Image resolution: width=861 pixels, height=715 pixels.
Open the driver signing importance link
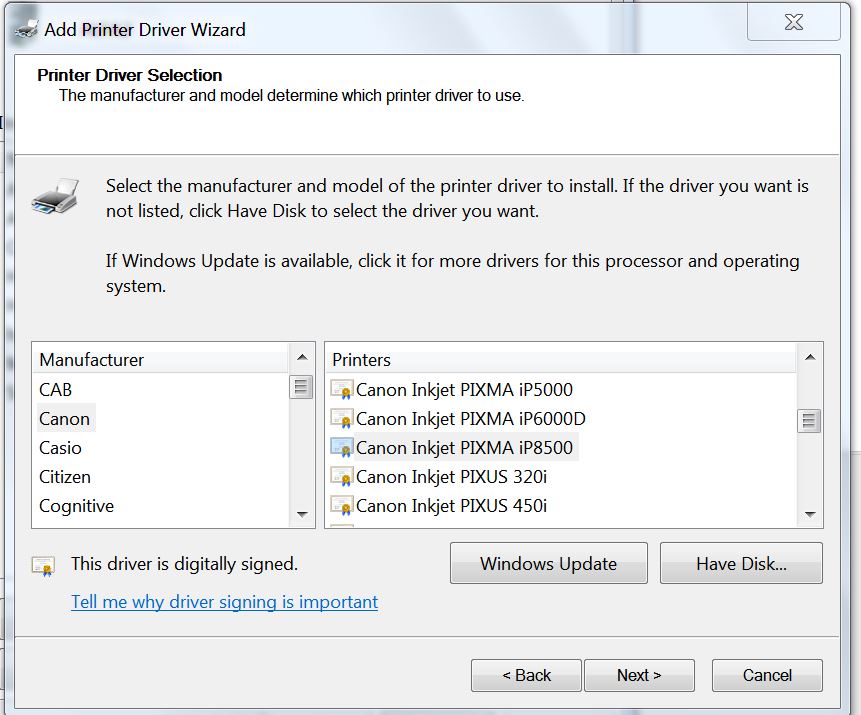click(x=225, y=602)
